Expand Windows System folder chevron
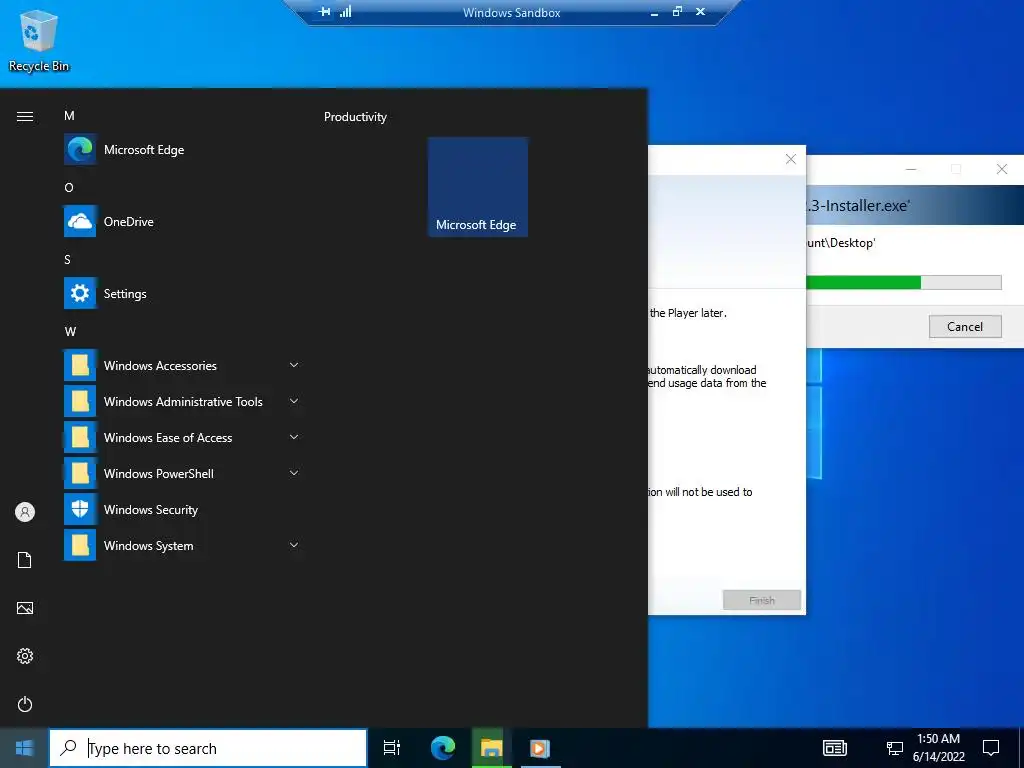Screen dimensions: 1024x768 click(x=294, y=545)
